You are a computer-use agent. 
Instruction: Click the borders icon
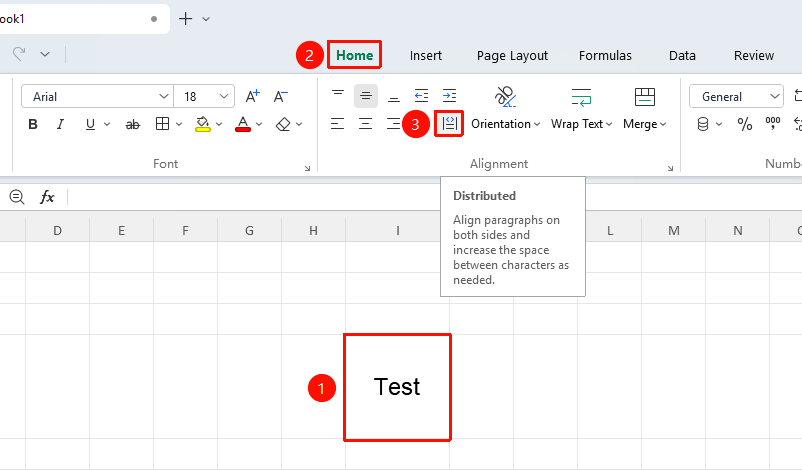pyautogui.click(x=163, y=124)
